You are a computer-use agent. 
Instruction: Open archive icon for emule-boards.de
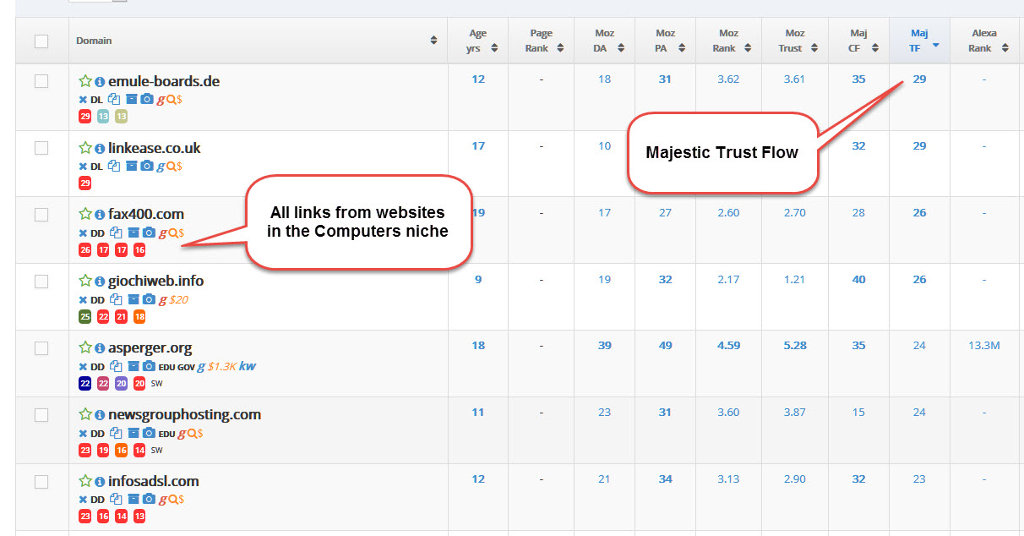pos(131,99)
